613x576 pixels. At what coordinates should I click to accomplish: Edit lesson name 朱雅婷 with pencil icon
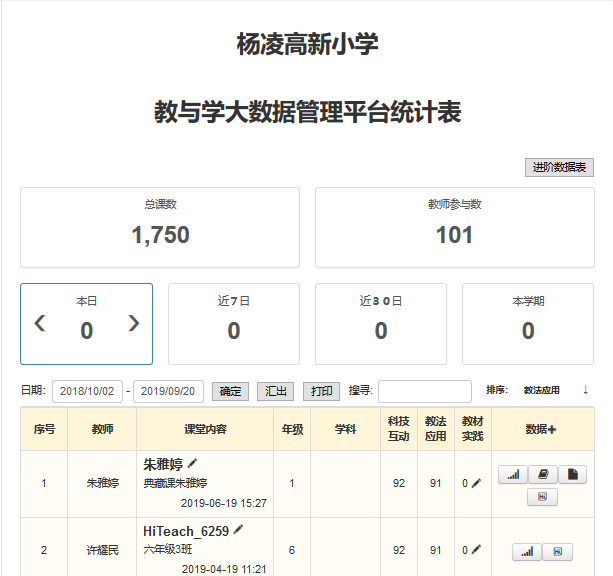[x=193, y=464]
